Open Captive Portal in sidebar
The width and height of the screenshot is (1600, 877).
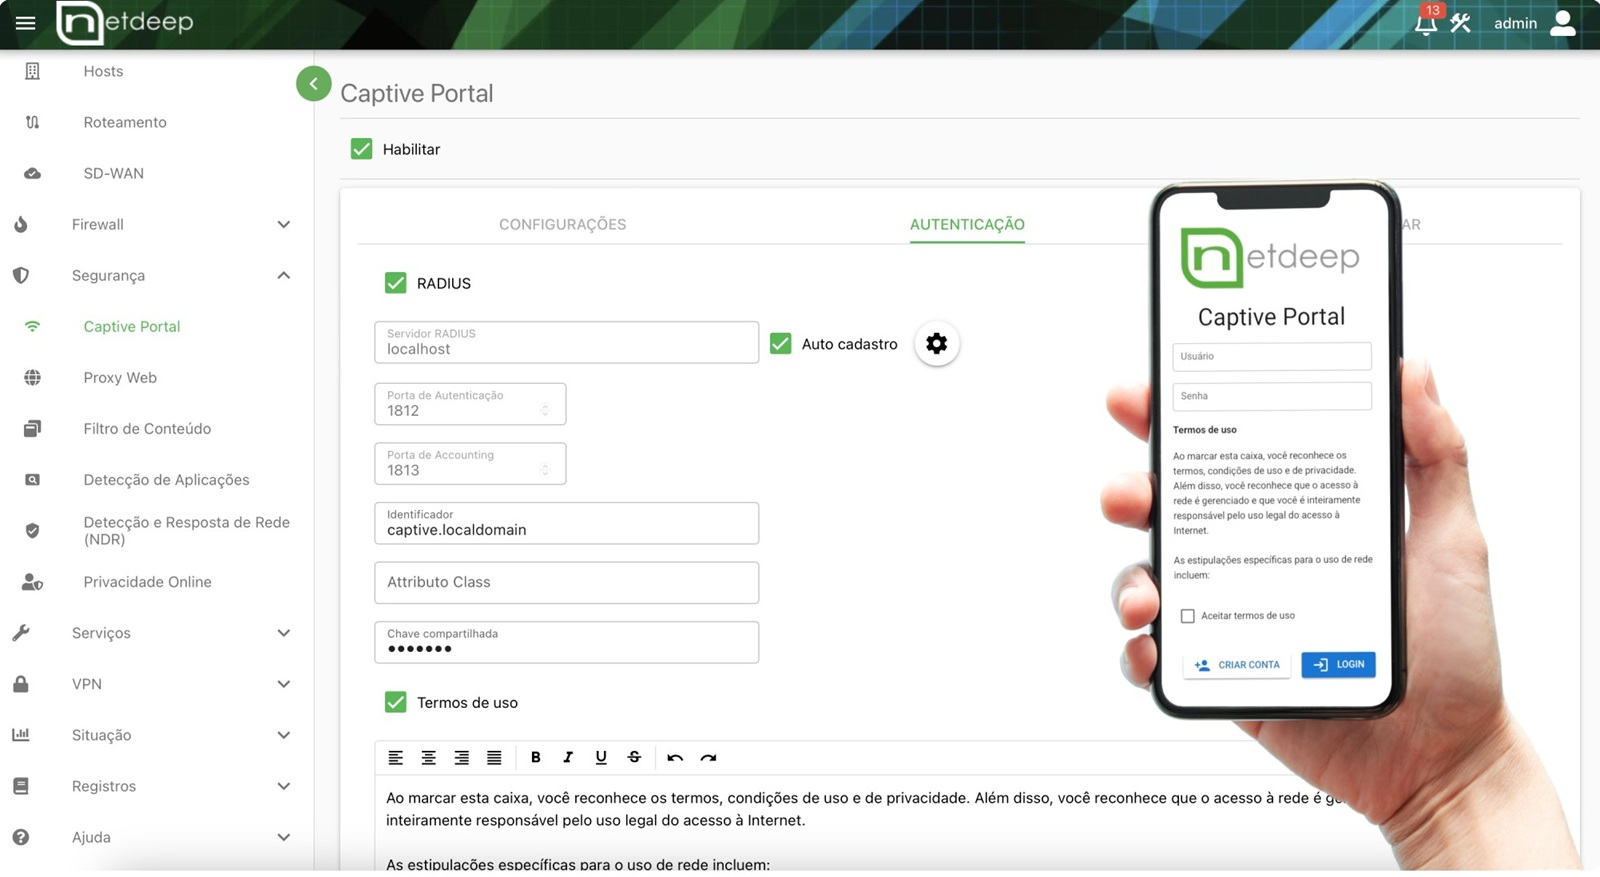pyautogui.click(x=132, y=326)
